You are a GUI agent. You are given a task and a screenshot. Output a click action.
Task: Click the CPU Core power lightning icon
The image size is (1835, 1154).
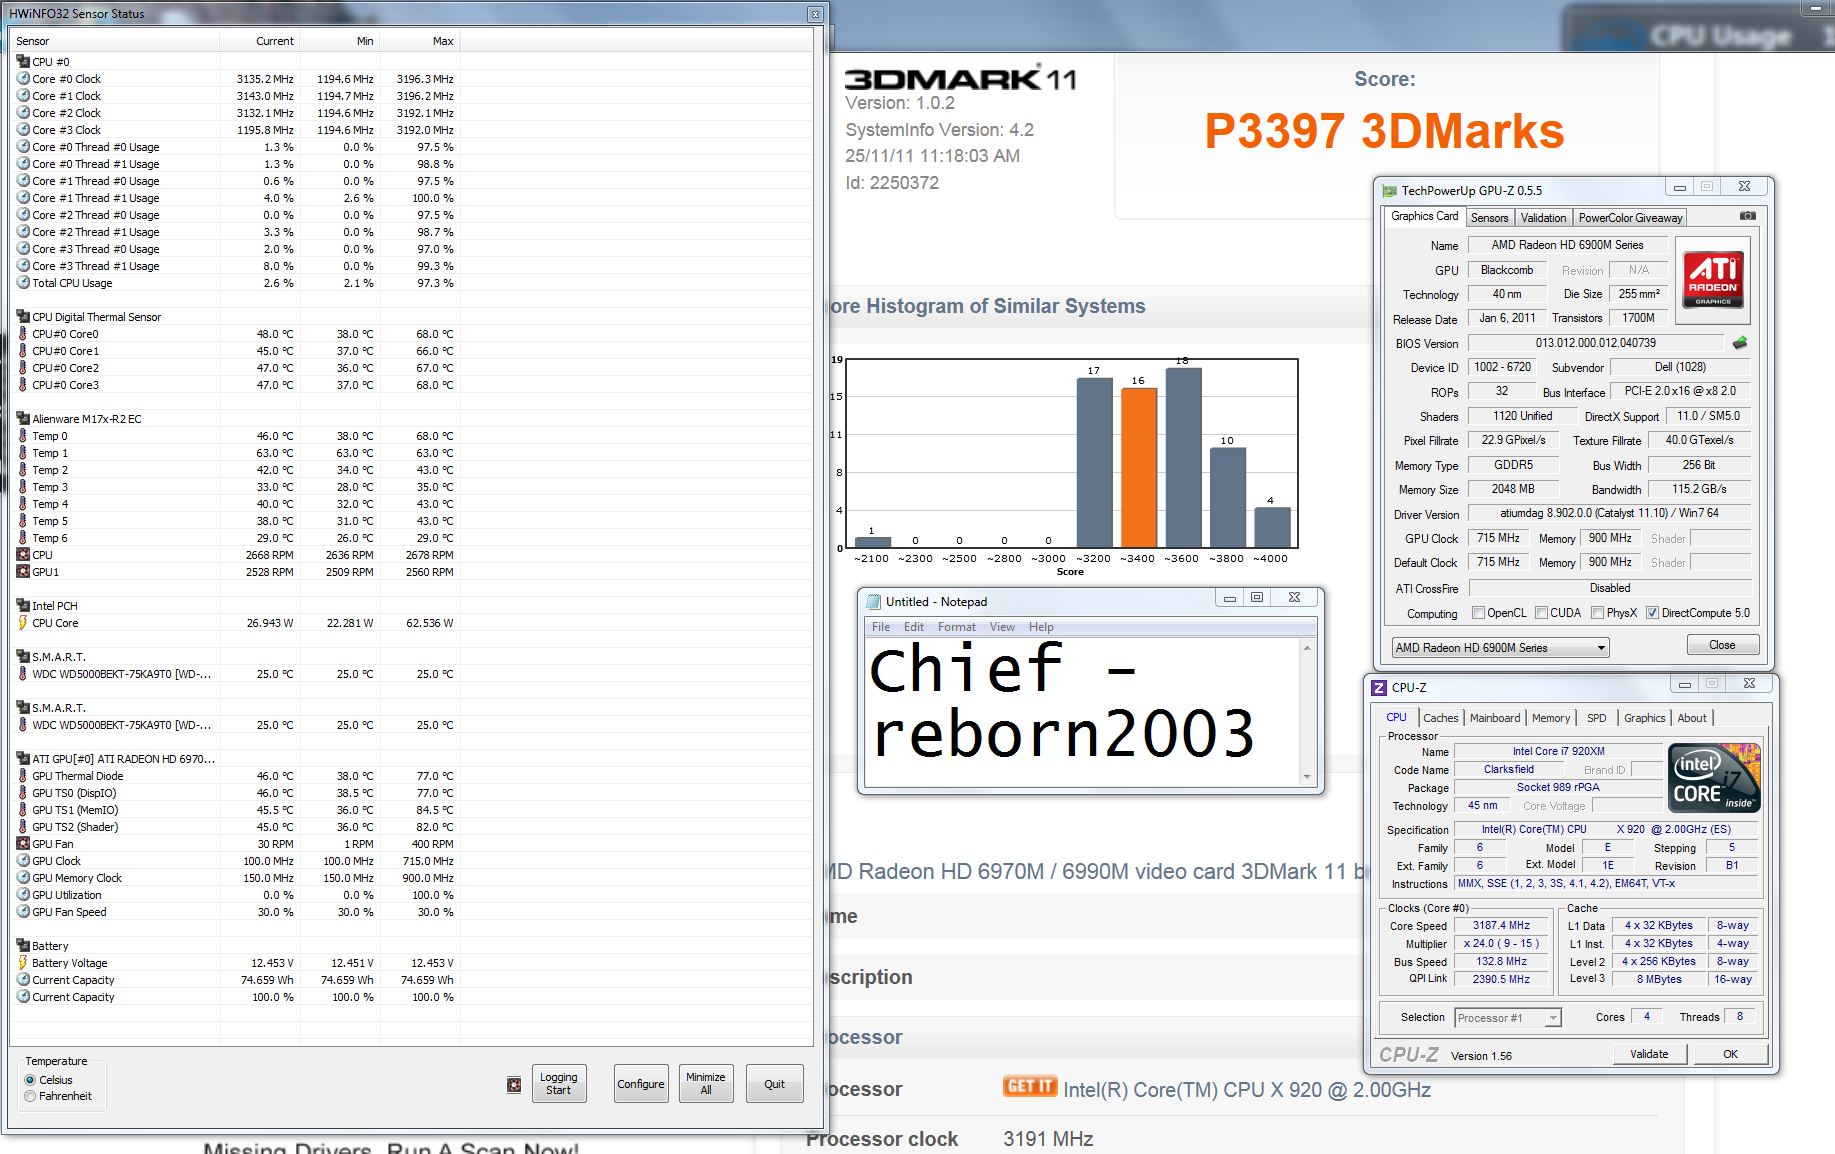tap(23, 622)
